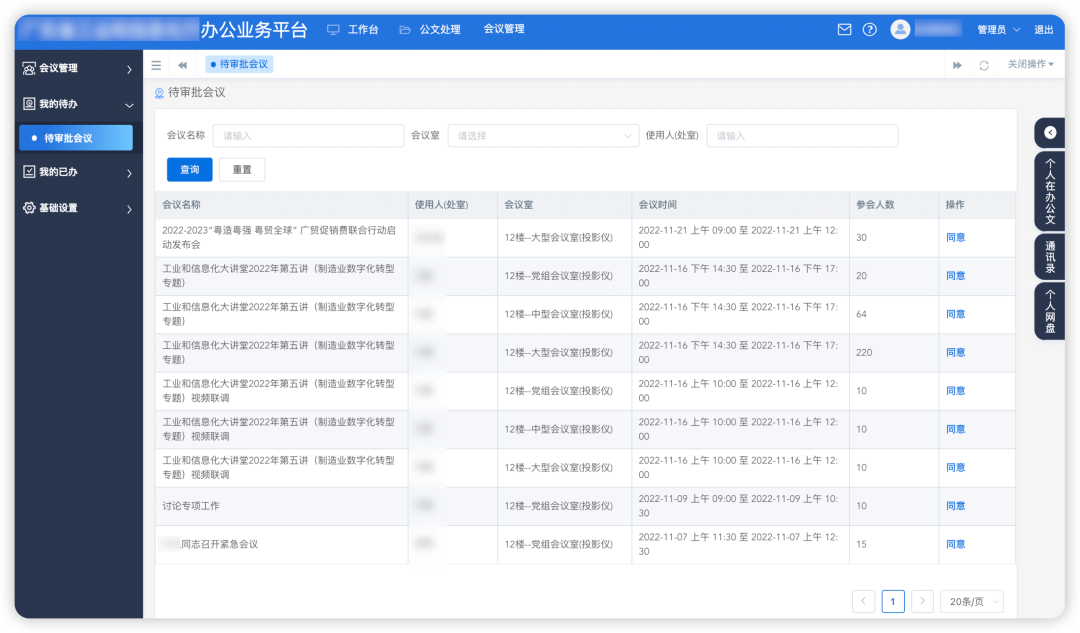Open the user avatar icon

pyautogui.click(x=900, y=28)
